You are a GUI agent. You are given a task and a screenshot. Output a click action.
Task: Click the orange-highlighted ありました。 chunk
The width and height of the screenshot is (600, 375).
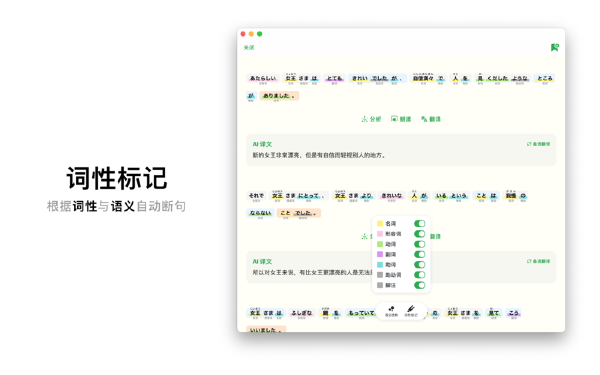tap(279, 96)
